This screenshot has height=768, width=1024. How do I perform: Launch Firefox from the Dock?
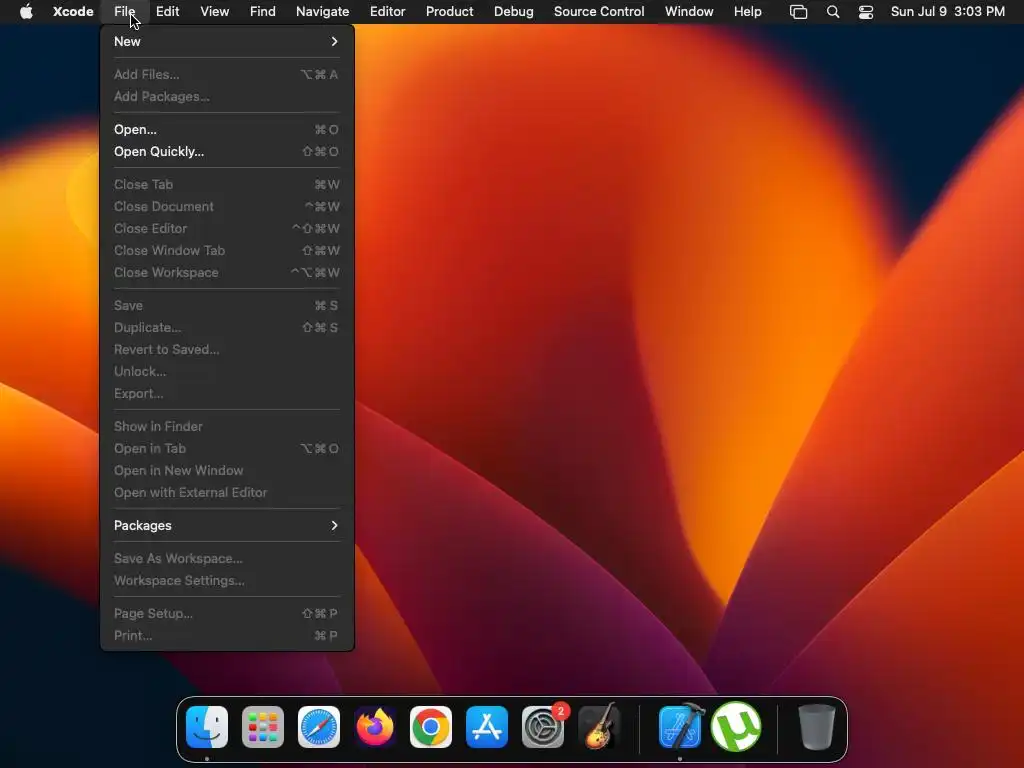375,727
